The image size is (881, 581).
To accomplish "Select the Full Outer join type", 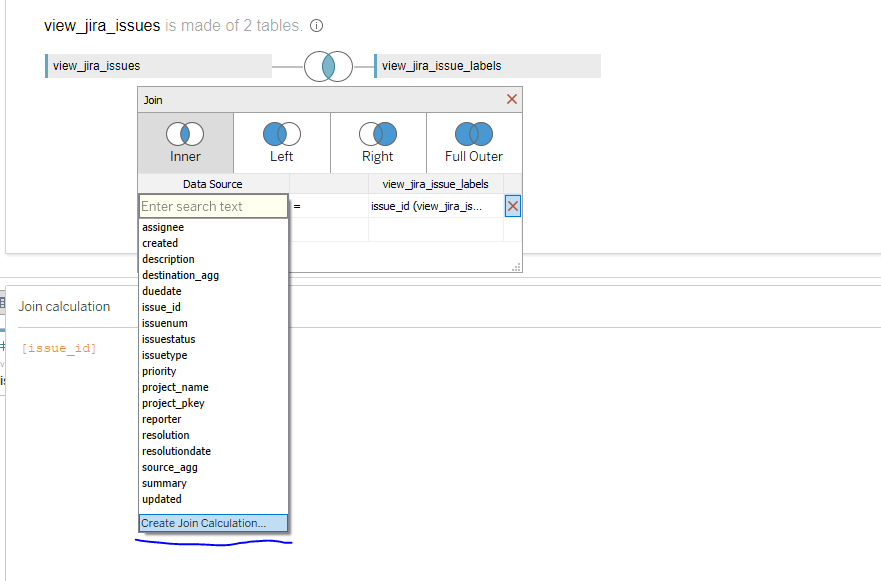I will (474, 143).
